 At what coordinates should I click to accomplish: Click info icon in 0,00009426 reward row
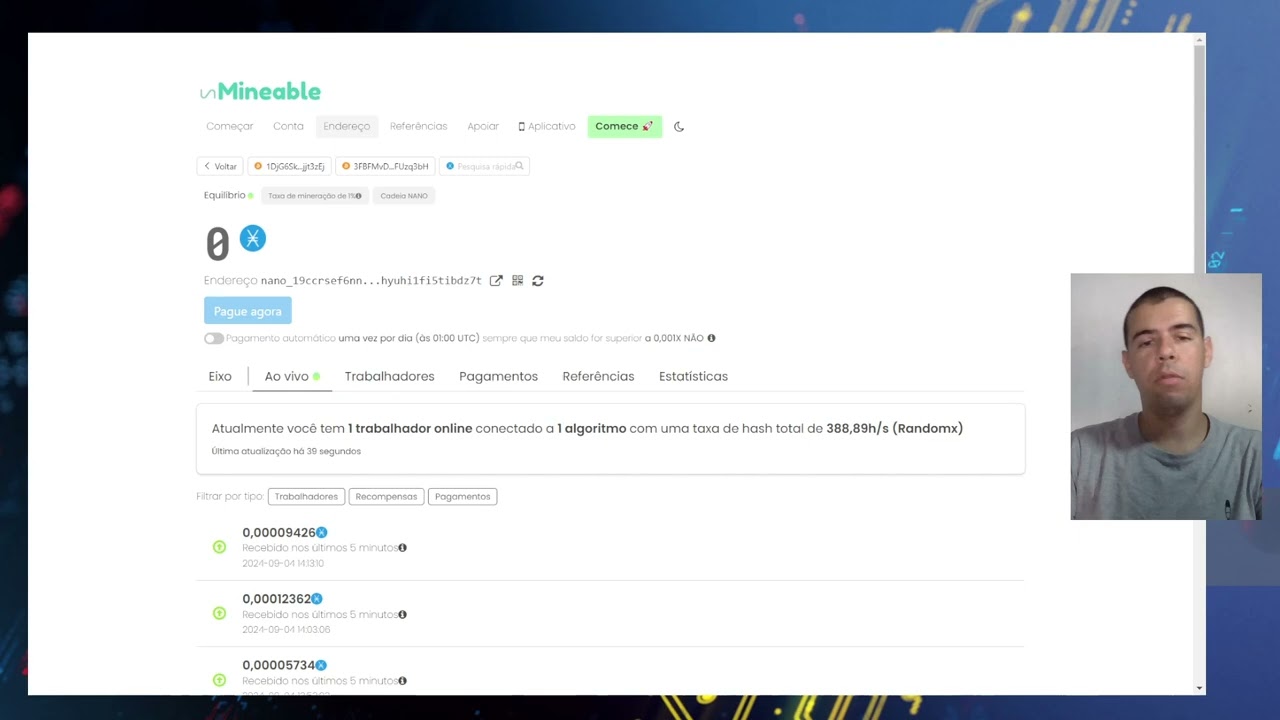[402, 548]
